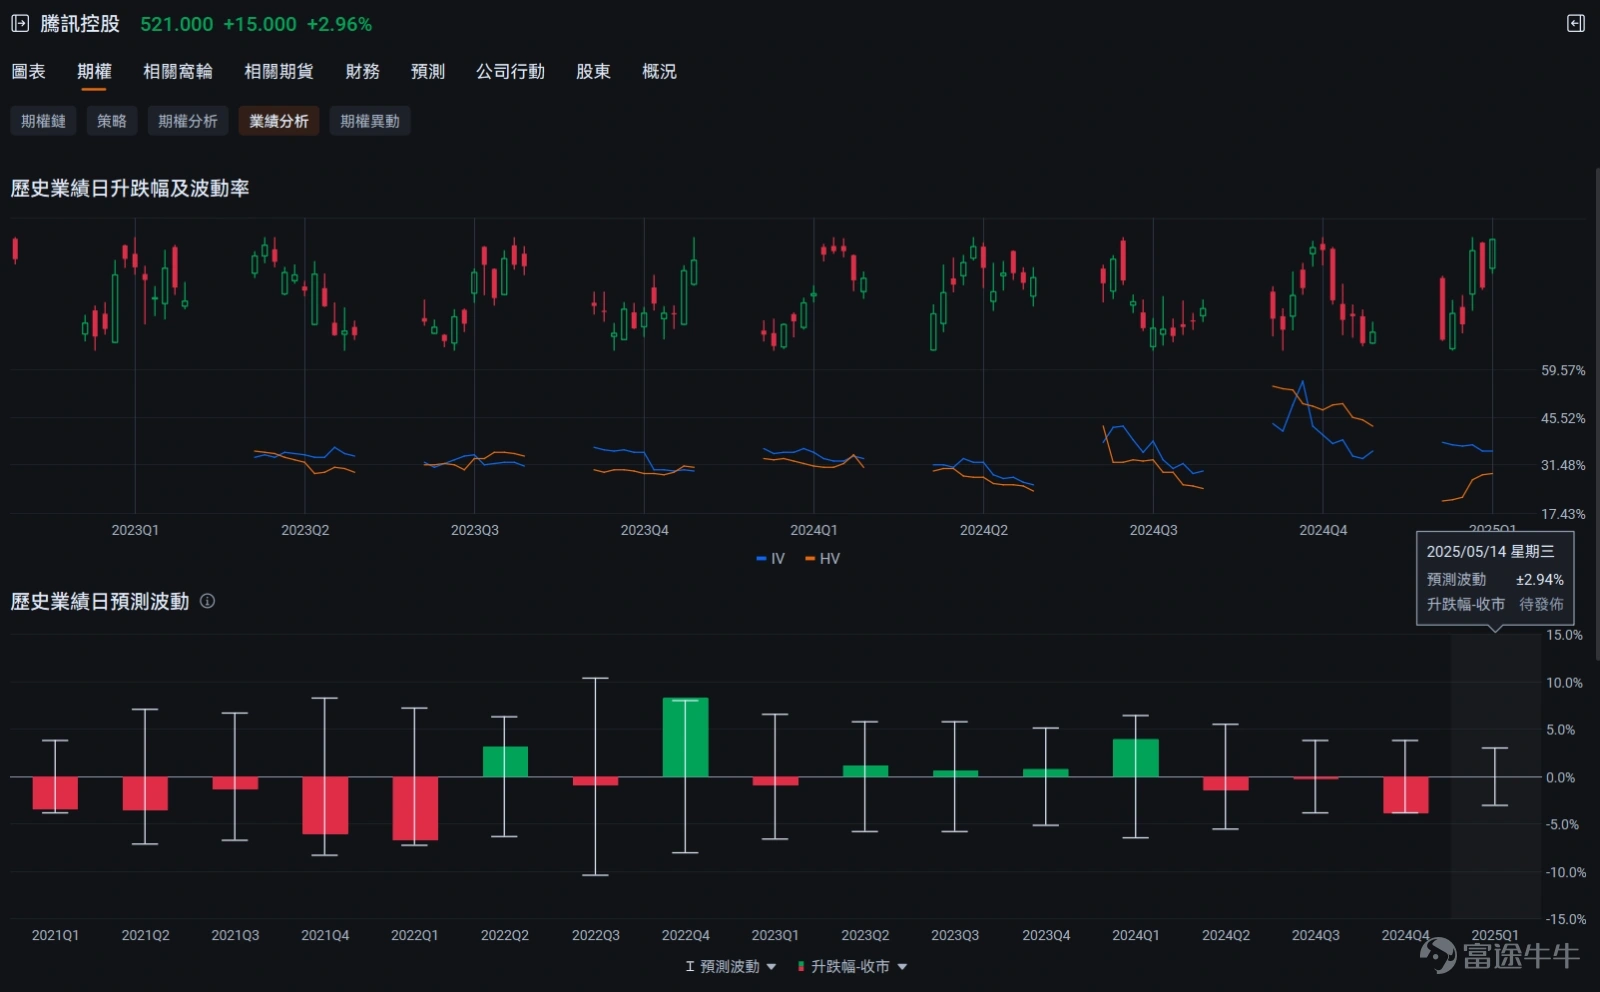The image size is (1600, 992).
Task: Toggle the IV legend in the volatility chart
Action: pos(771,559)
